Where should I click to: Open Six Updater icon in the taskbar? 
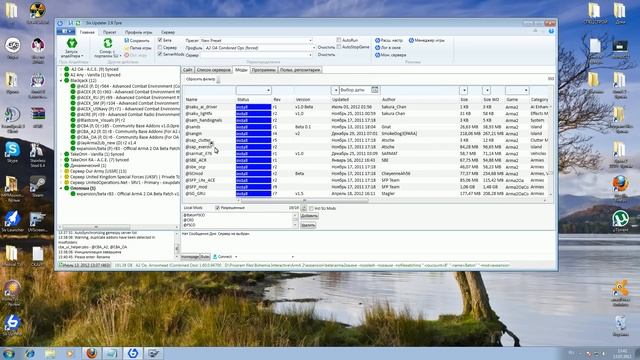(x=133, y=353)
